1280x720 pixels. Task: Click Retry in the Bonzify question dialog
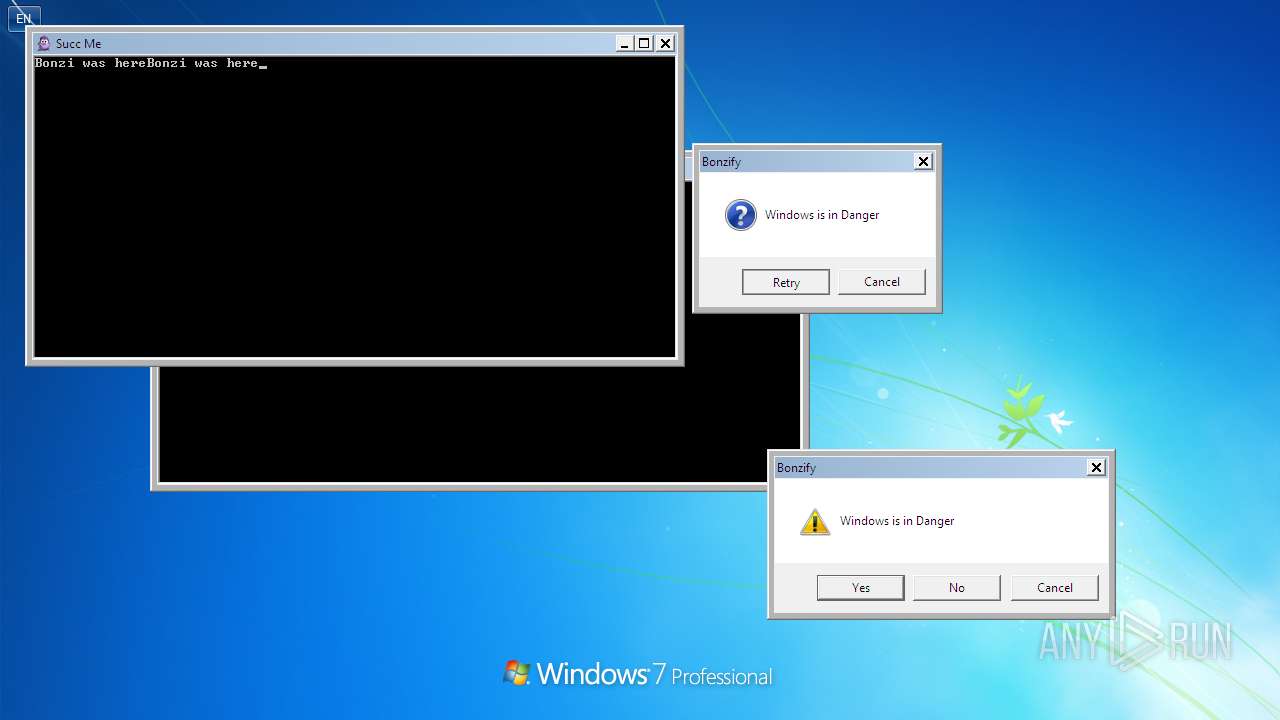point(786,282)
